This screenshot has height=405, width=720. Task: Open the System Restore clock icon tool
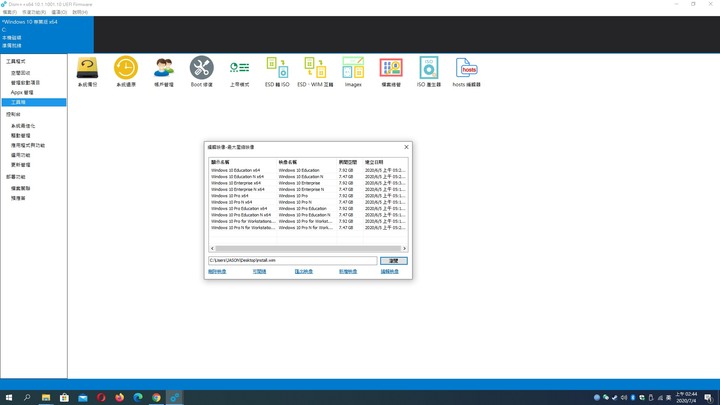pyautogui.click(x=126, y=72)
